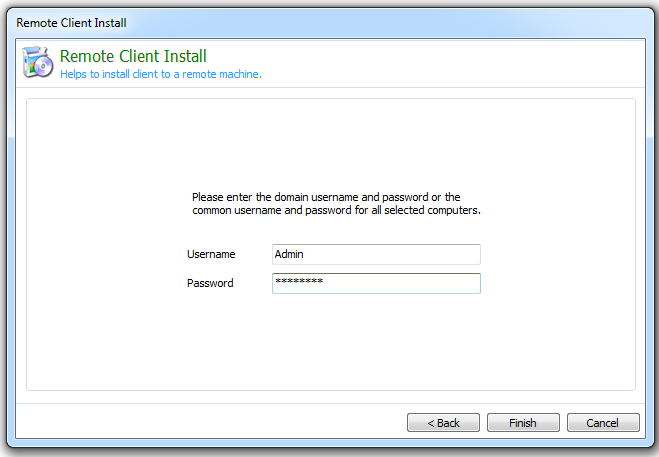Go back using the "< Back" button
The width and height of the screenshot is (659, 457).
click(x=443, y=423)
